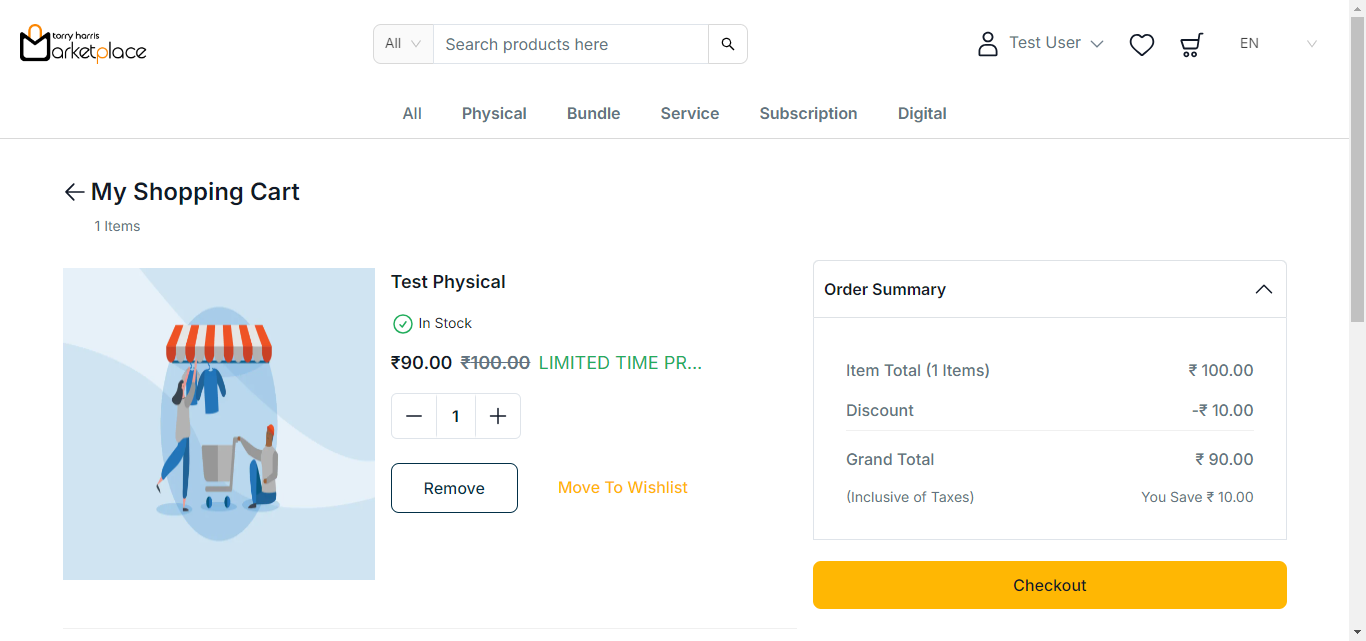Increase quantity with the plus button
1366x641 pixels.
click(x=498, y=416)
